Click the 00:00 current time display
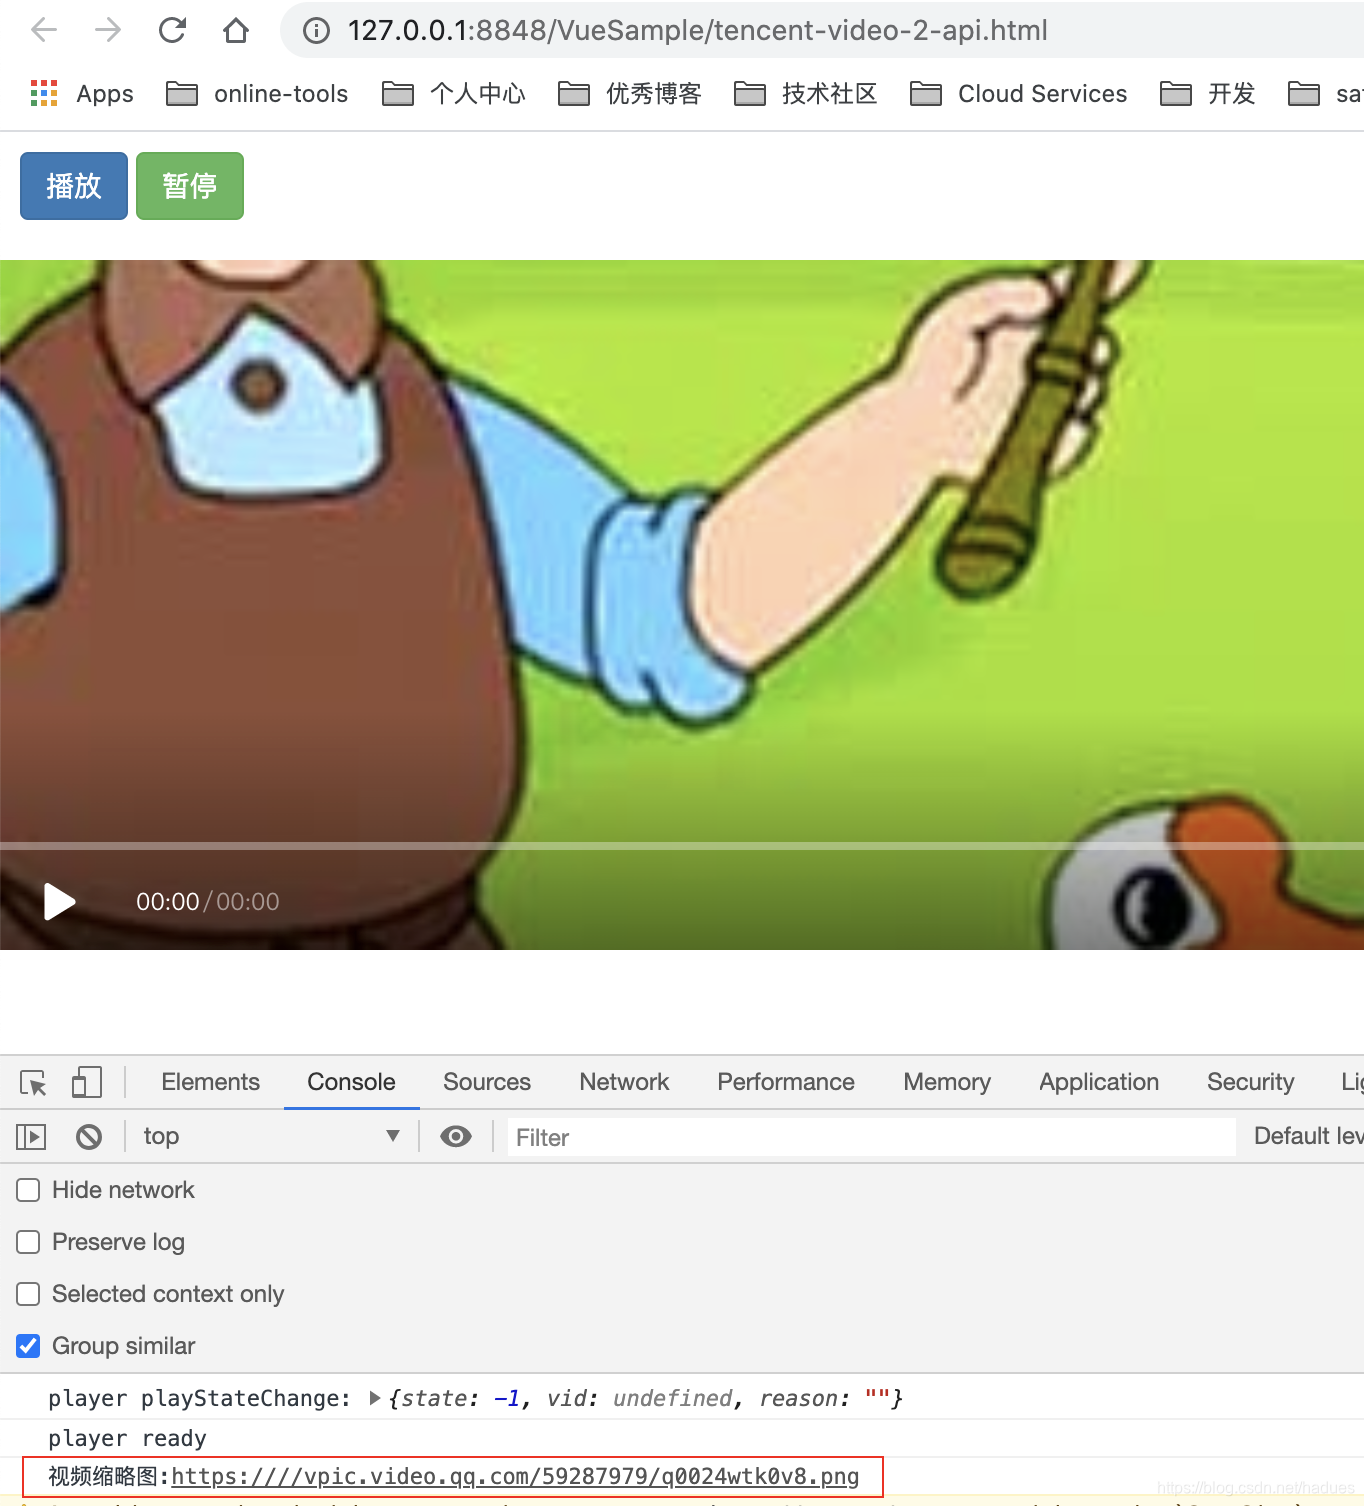 [167, 902]
